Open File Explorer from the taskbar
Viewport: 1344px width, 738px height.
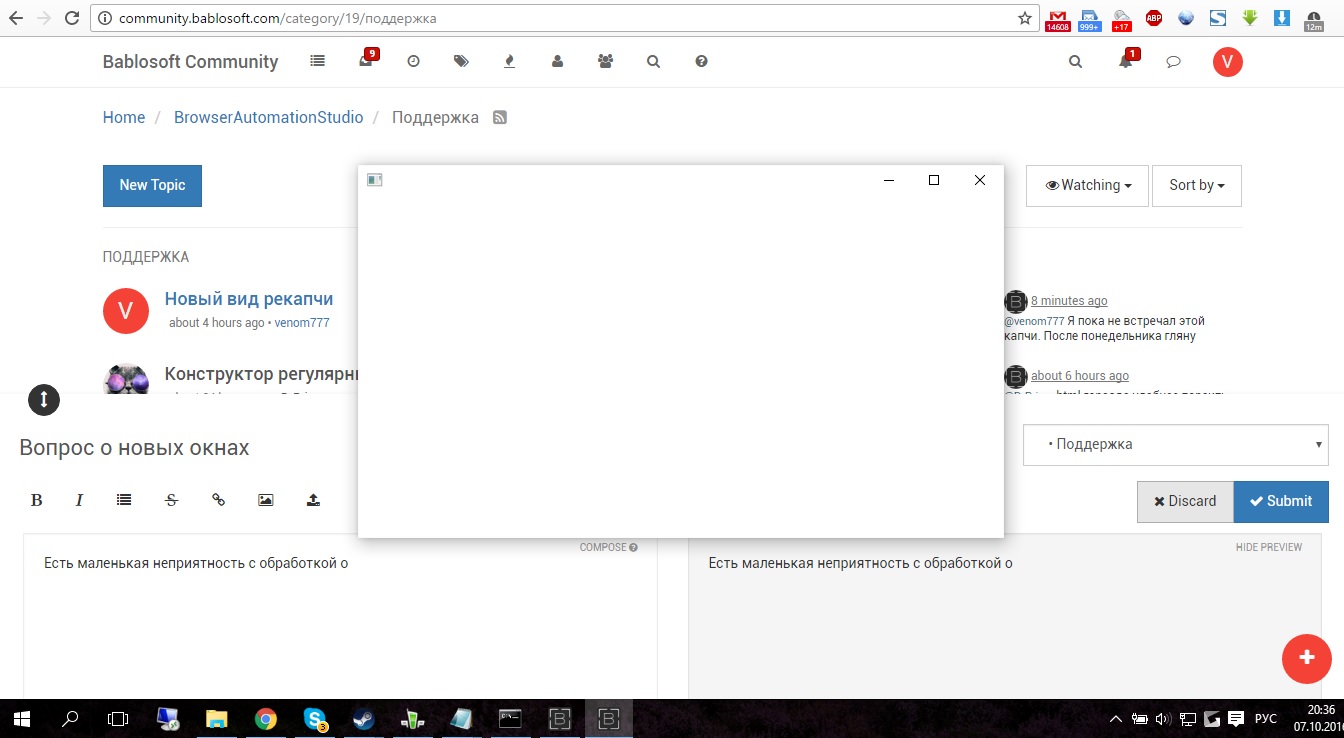[217, 718]
